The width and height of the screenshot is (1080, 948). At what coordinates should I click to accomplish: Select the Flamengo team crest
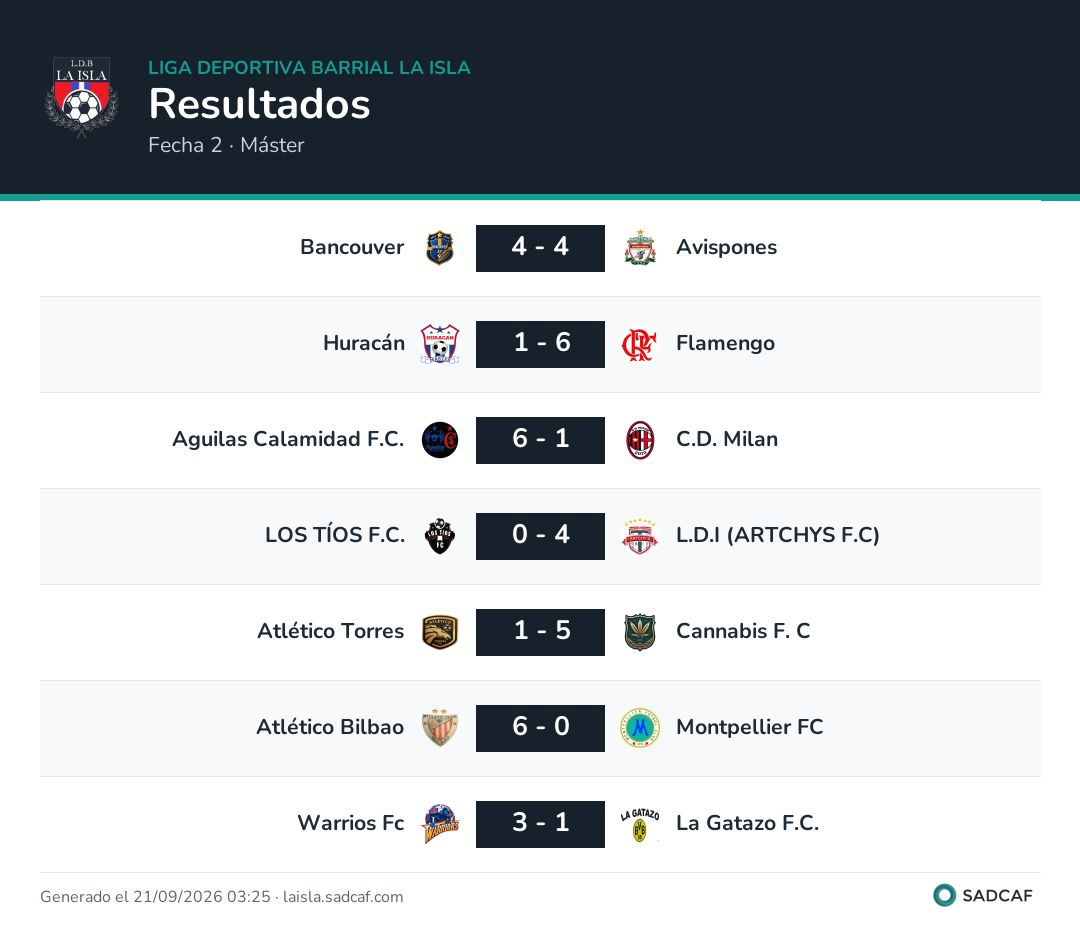pos(640,344)
